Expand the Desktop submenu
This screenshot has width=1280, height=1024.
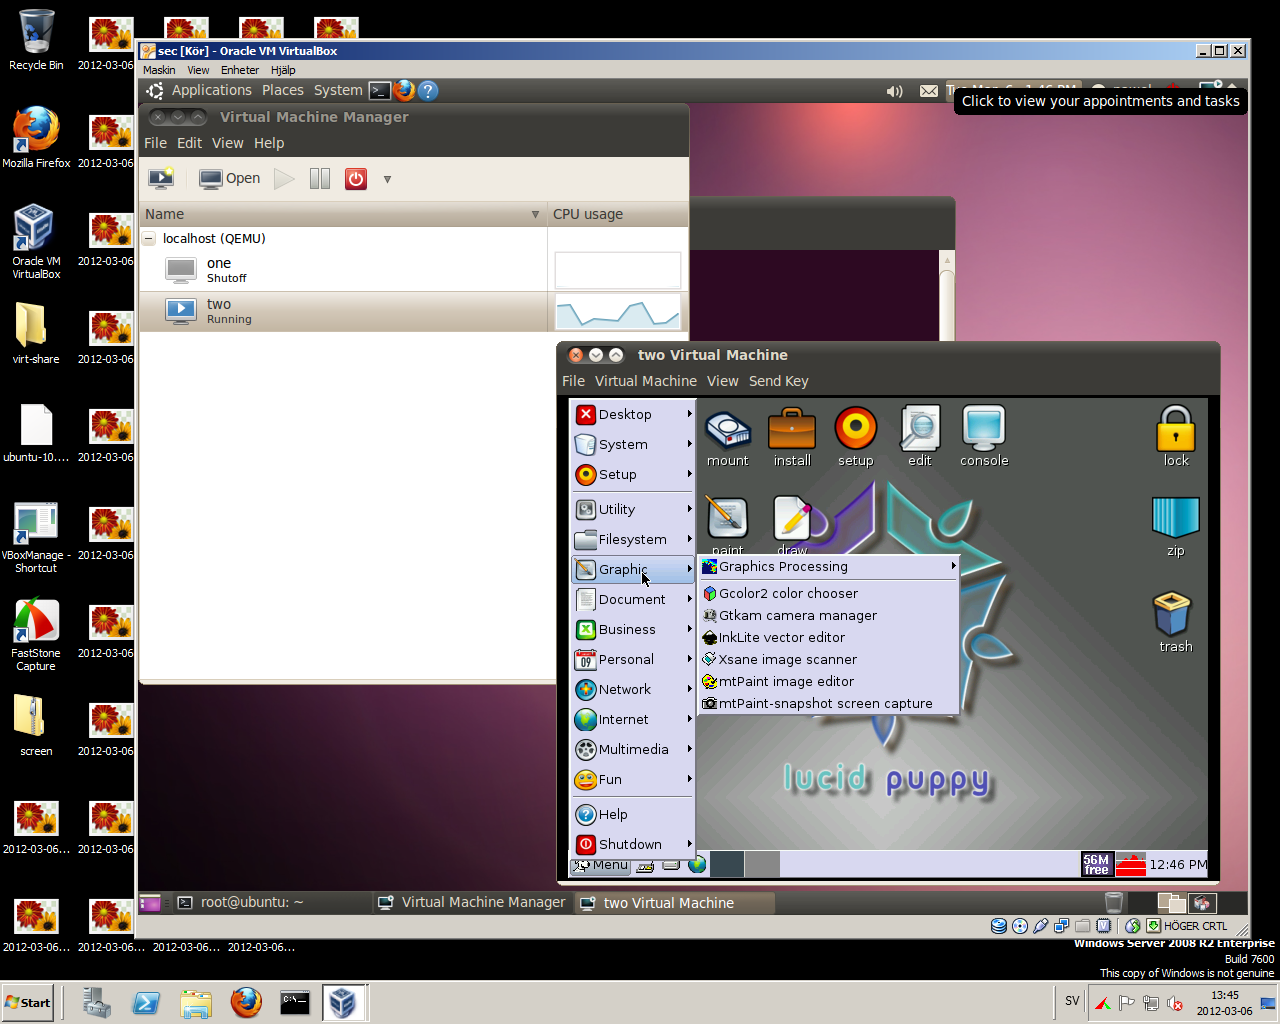[x=632, y=414]
